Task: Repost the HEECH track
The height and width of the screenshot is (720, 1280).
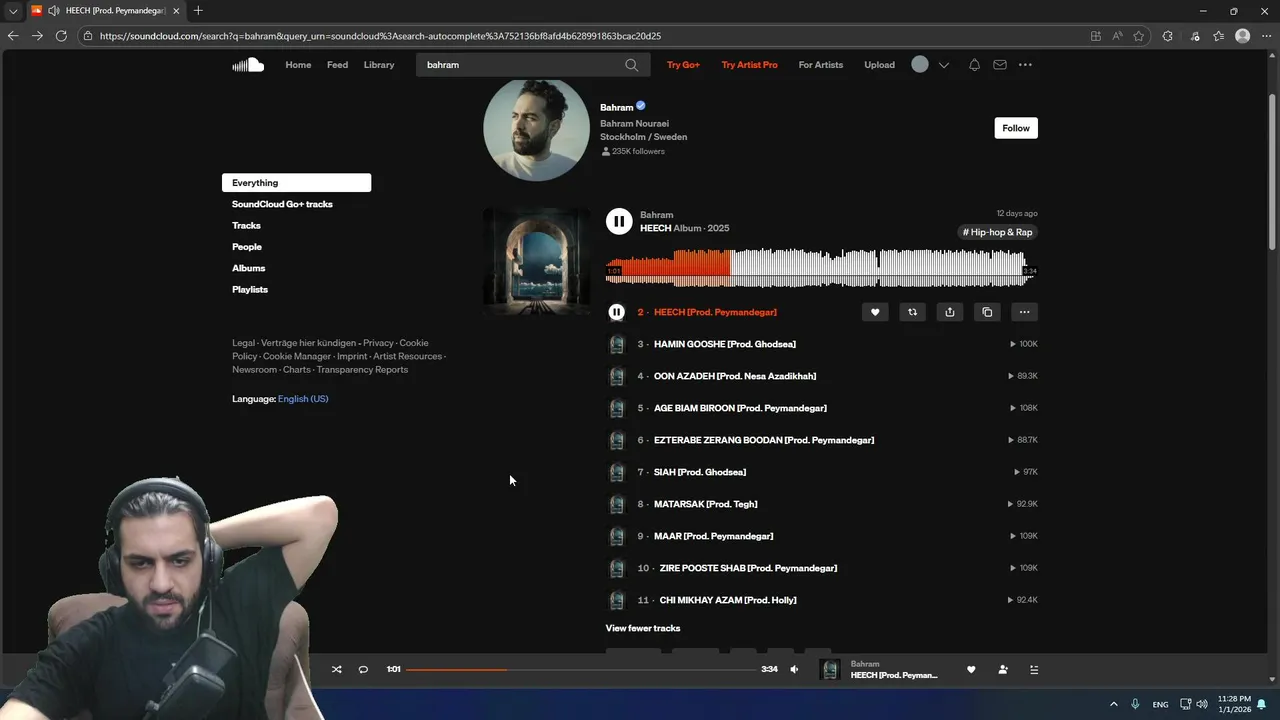Action: click(x=912, y=312)
